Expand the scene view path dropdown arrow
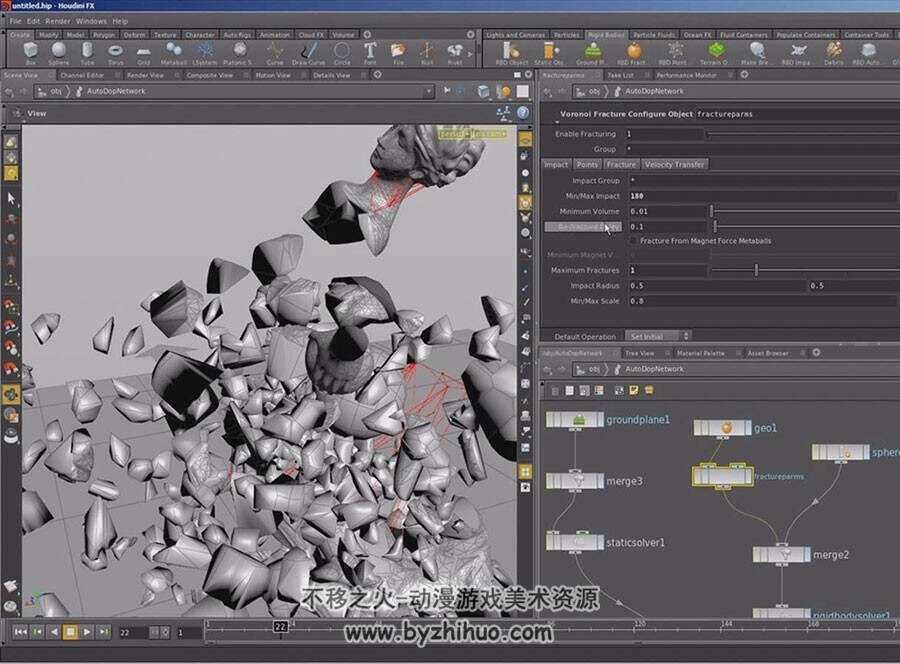This screenshot has width=900, height=664. click(x=428, y=91)
